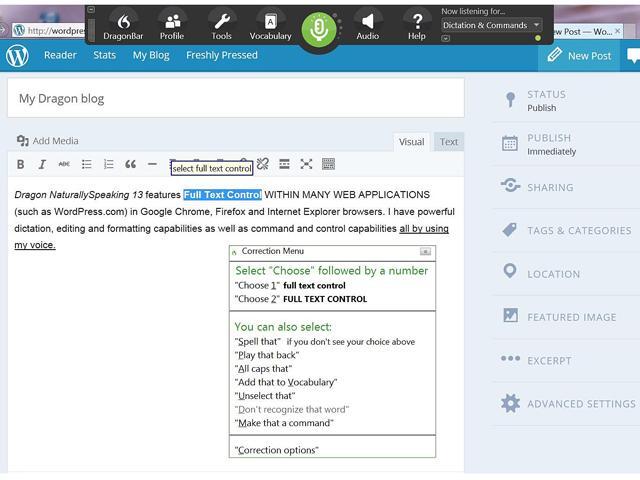This screenshot has height=480, width=640.
Task: Open Freshly Pressed
Action: [x=222, y=55]
